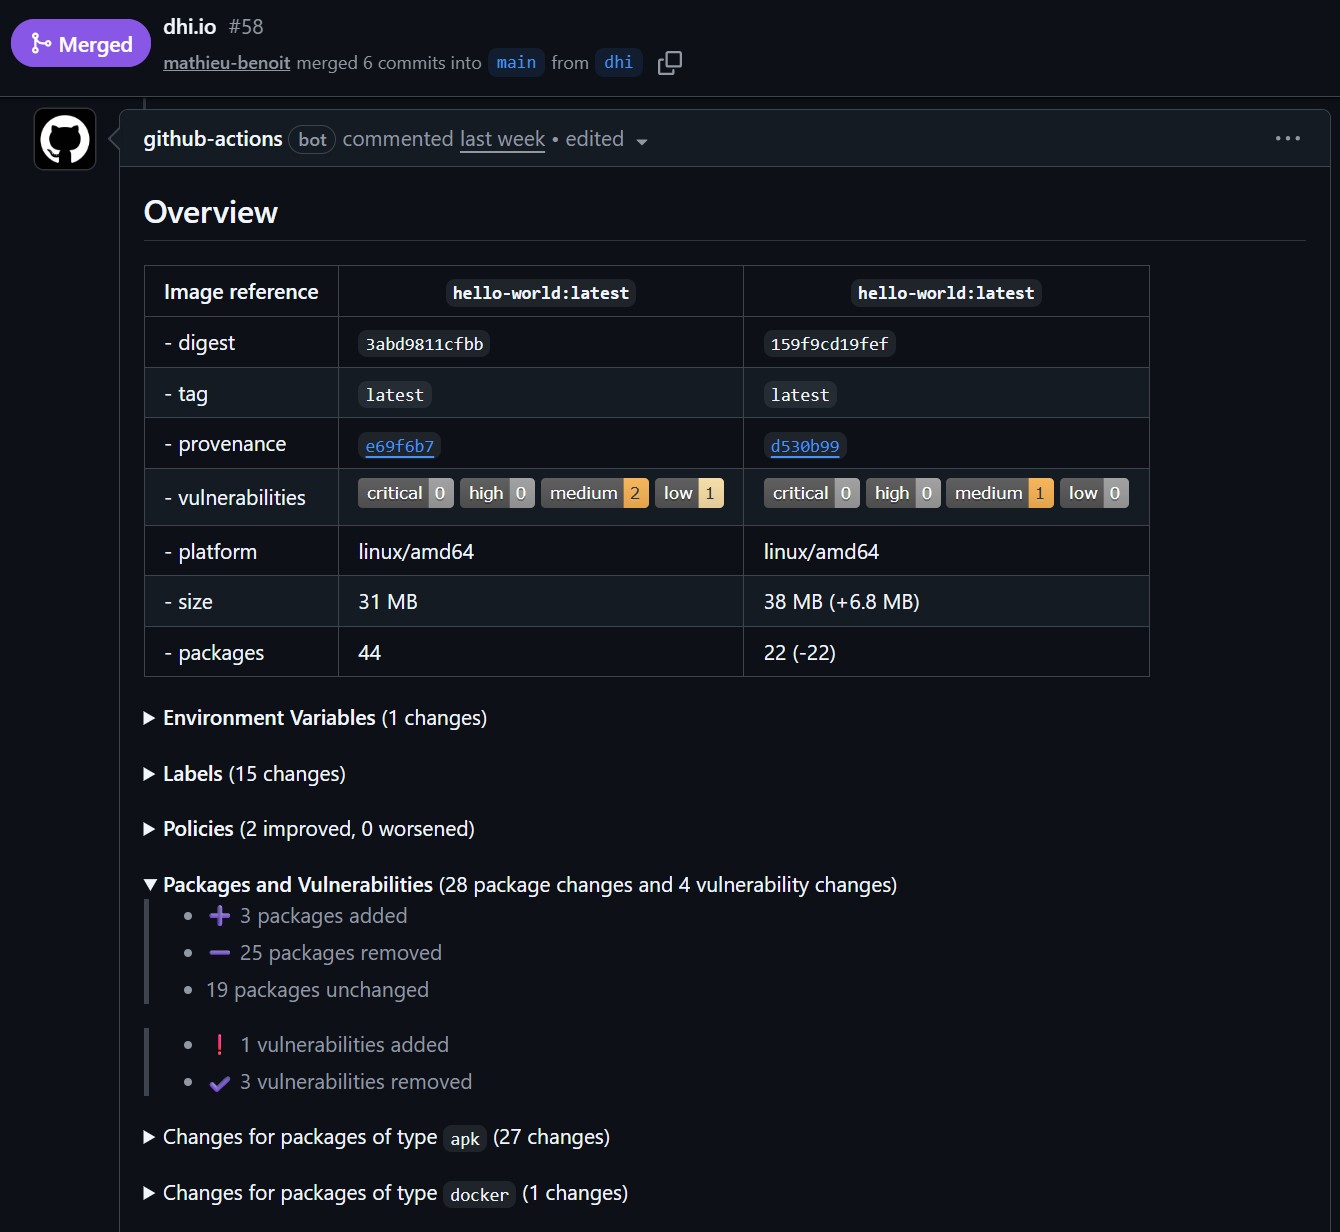
Task: Click the medium 1 vulnerability badge
Action: click(999, 493)
